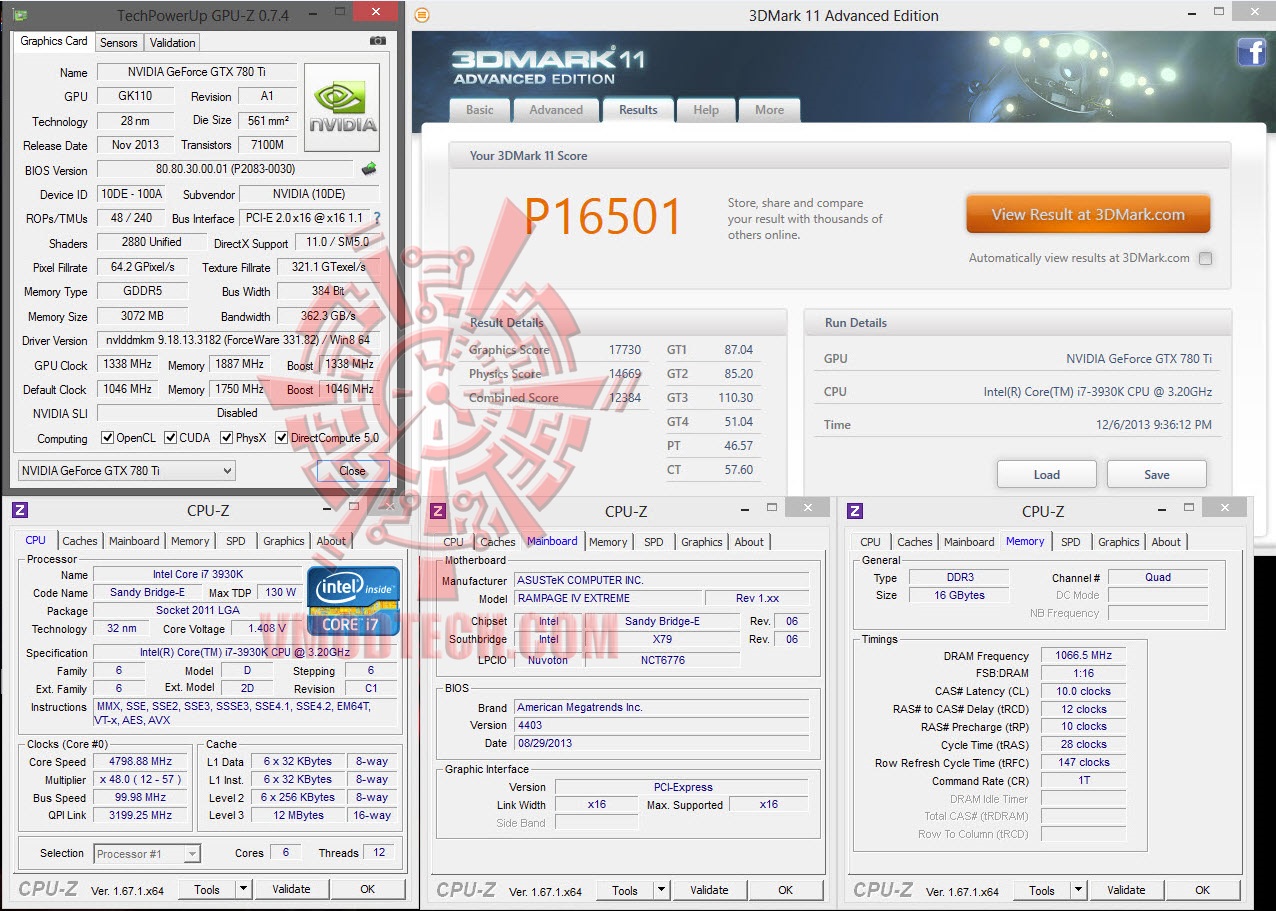Viewport: 1276px width, 911px height.
Task: Click the Driver Version field in GPU-Z
Action: pos(238,340)
